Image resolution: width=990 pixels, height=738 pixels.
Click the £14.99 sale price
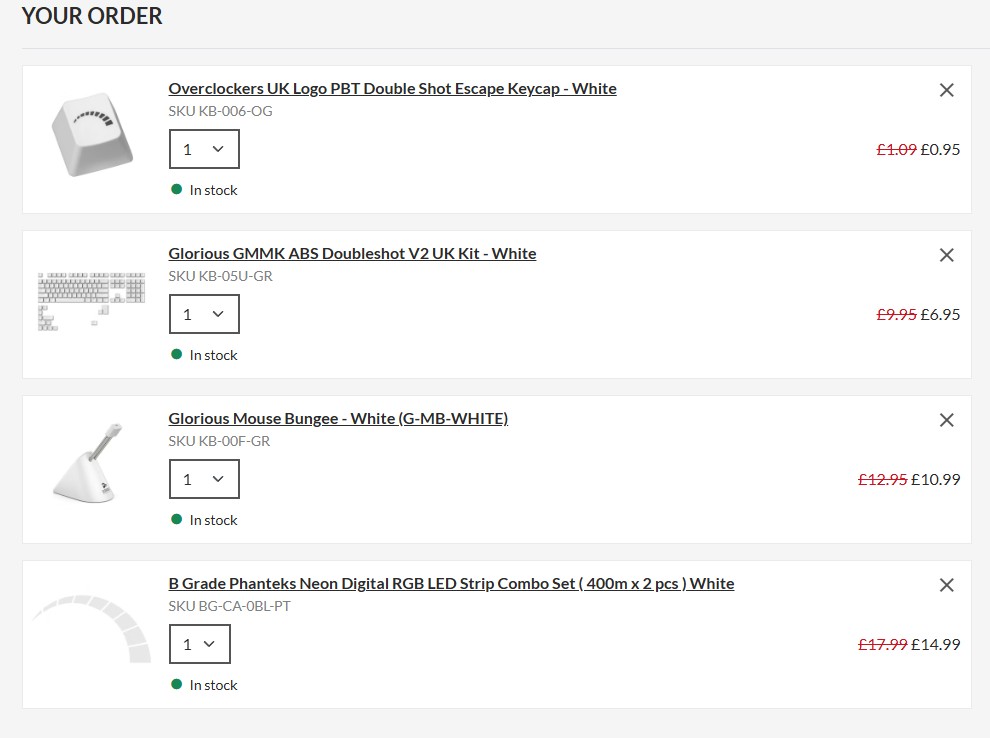(936, 645)
